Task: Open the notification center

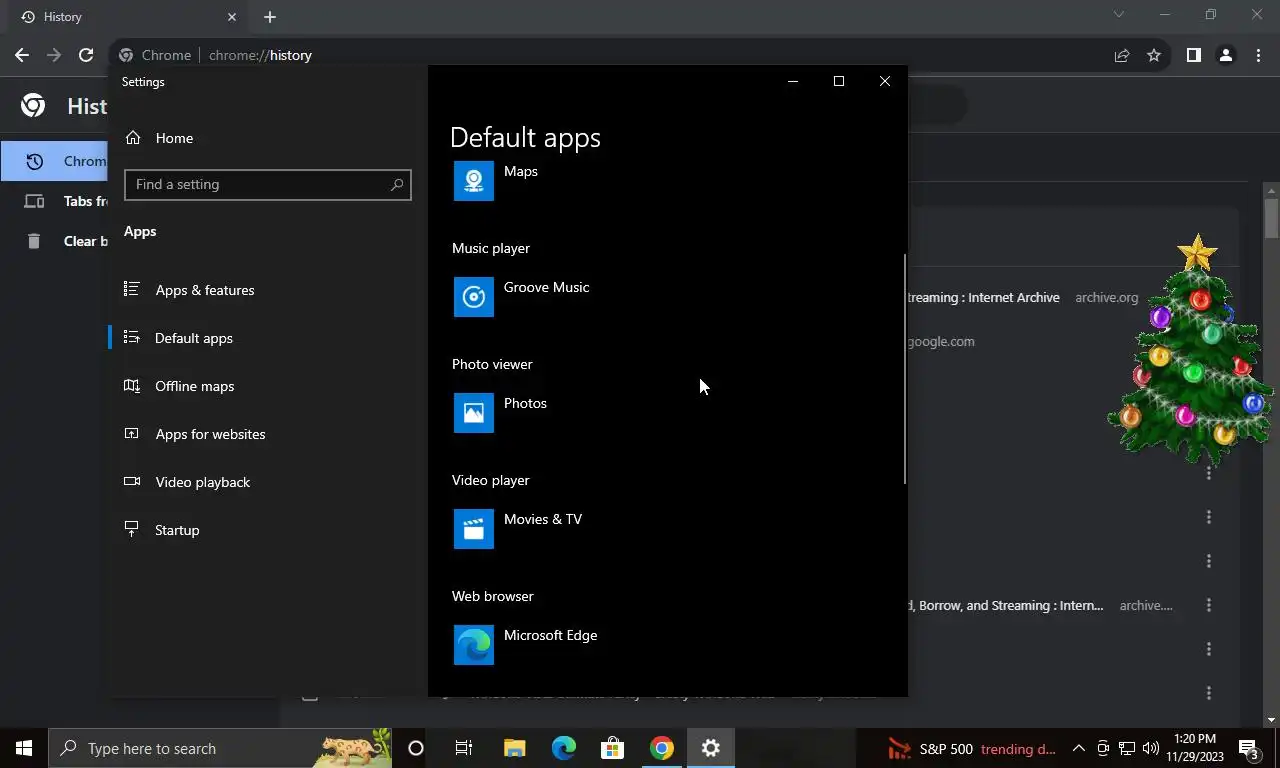Action: [x=1248, y=748]
